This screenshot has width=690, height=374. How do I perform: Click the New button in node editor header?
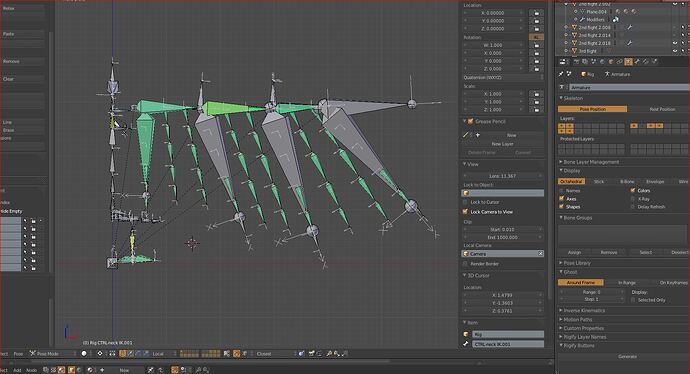pos(125,370)
